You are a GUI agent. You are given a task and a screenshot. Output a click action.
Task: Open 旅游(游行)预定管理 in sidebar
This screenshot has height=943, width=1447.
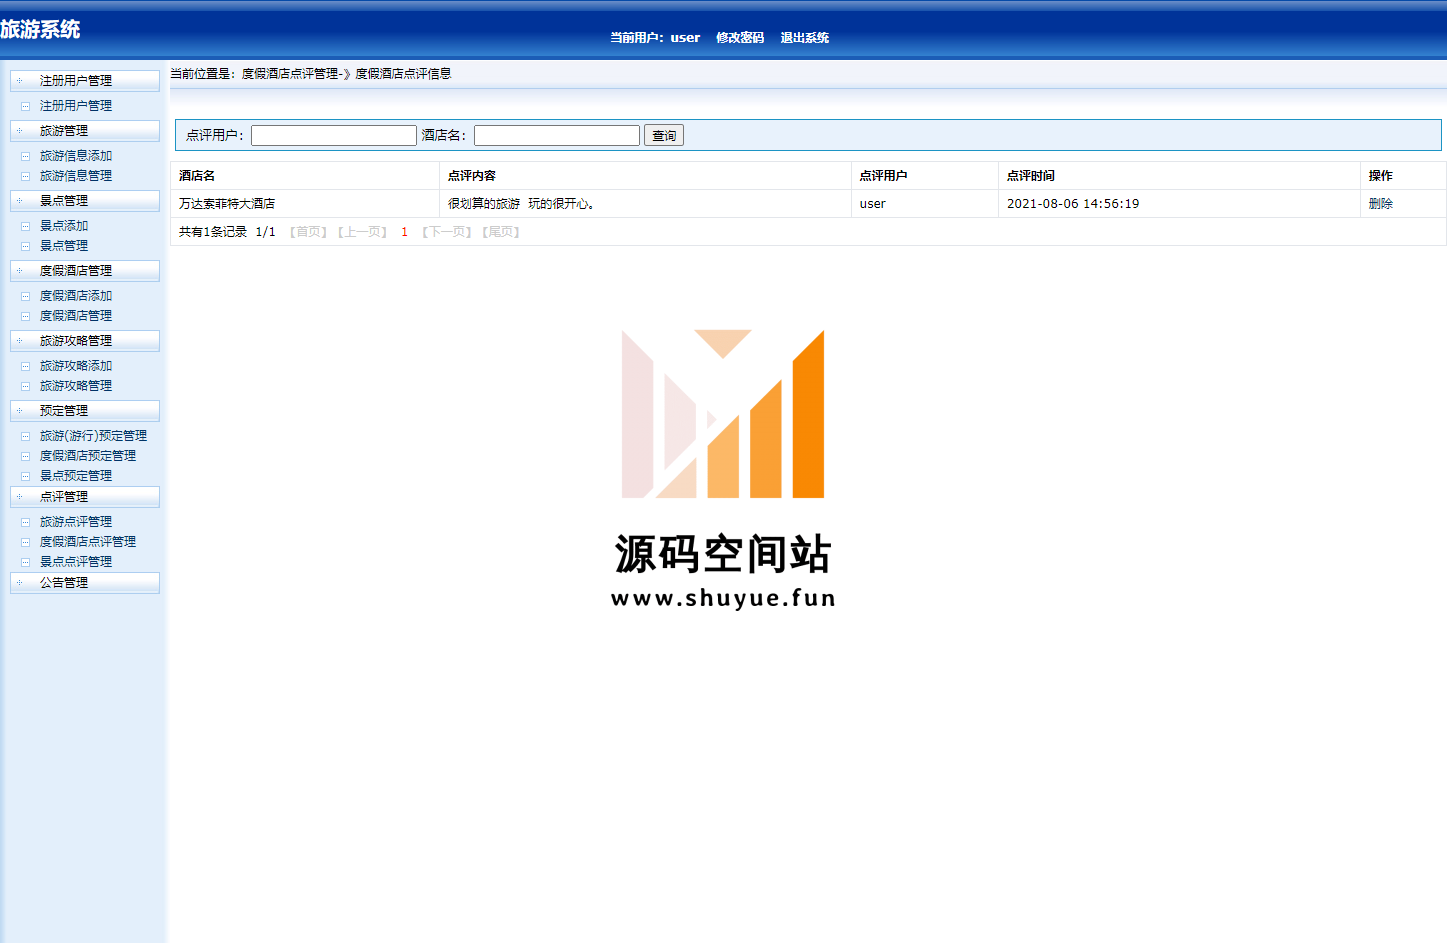[x=93, y=435]
